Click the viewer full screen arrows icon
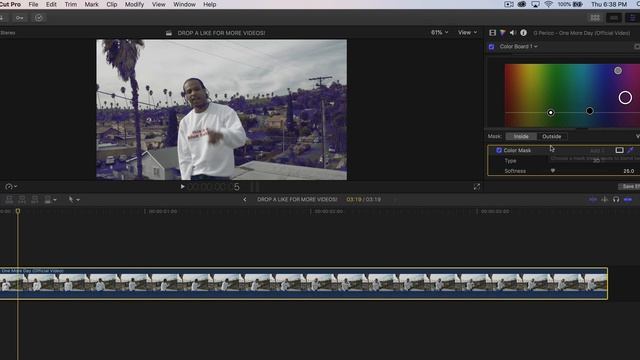This screenshot has height=360, width=640. coord(476,187)
